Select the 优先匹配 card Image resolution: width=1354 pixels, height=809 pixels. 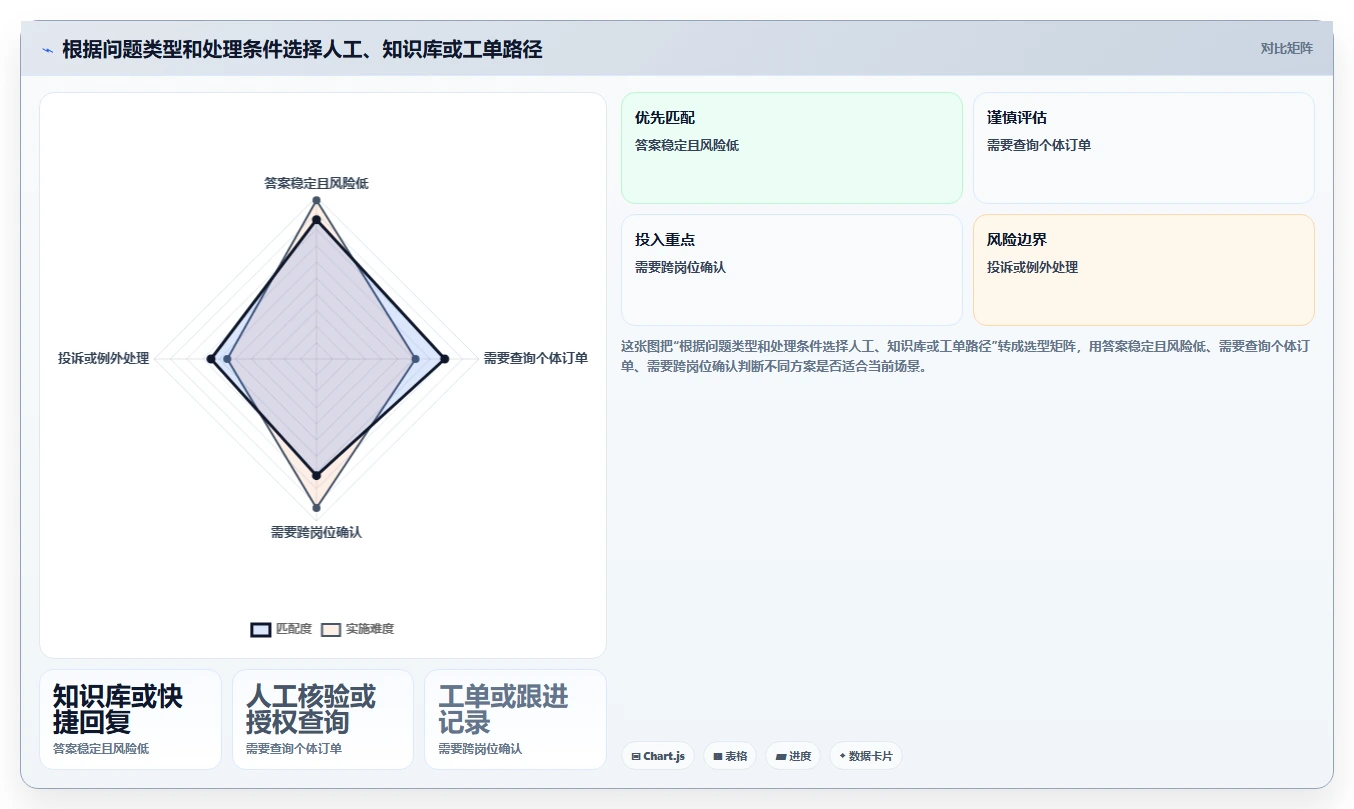click(792, 148)
